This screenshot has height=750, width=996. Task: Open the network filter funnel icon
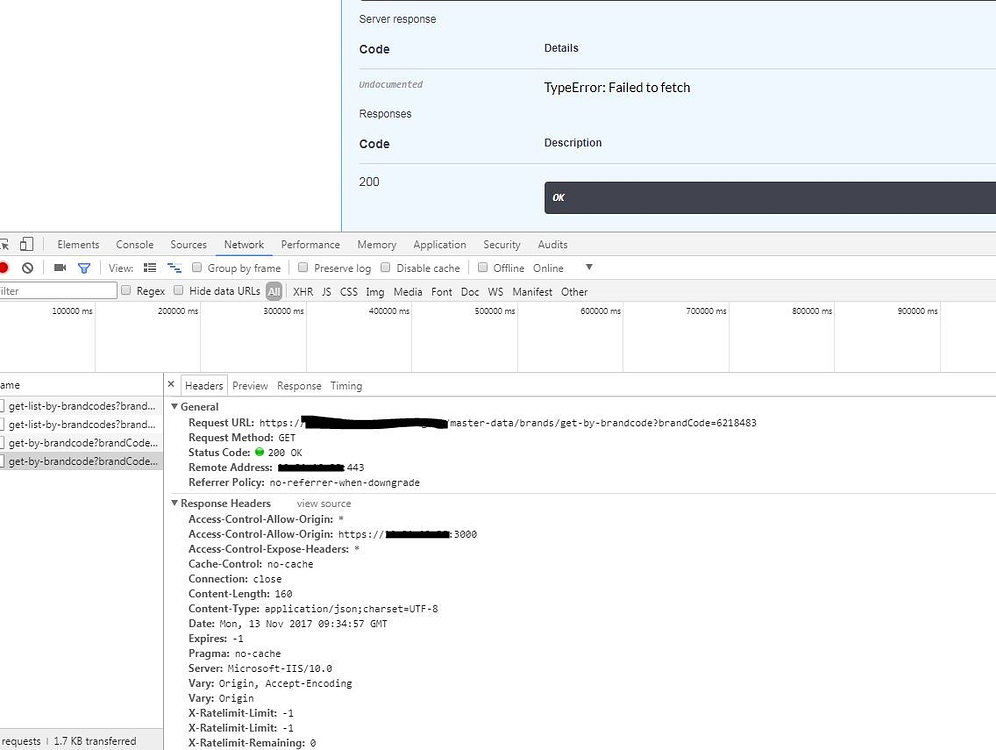84,268
